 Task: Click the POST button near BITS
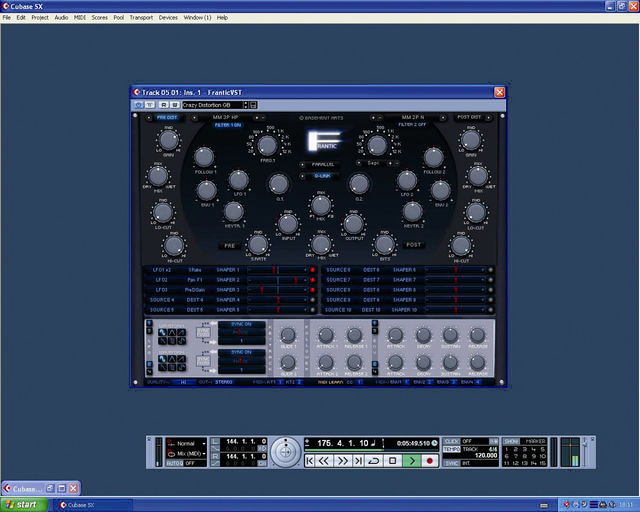(x=413, y=245)
